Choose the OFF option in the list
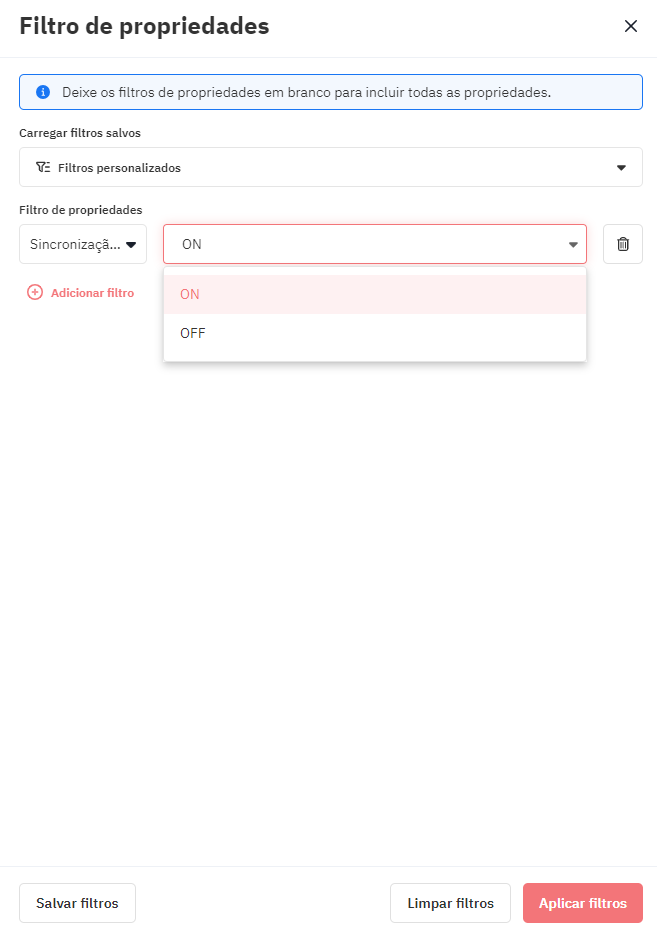The width and height of the screenshot is (657, 929). point(374,334)
